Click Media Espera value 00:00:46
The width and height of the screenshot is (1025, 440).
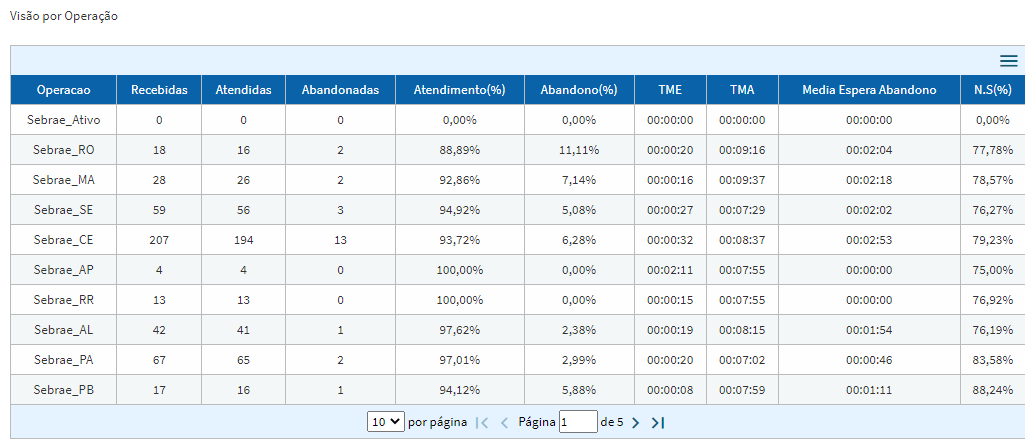pyautogui.click(x=869, y=360)
